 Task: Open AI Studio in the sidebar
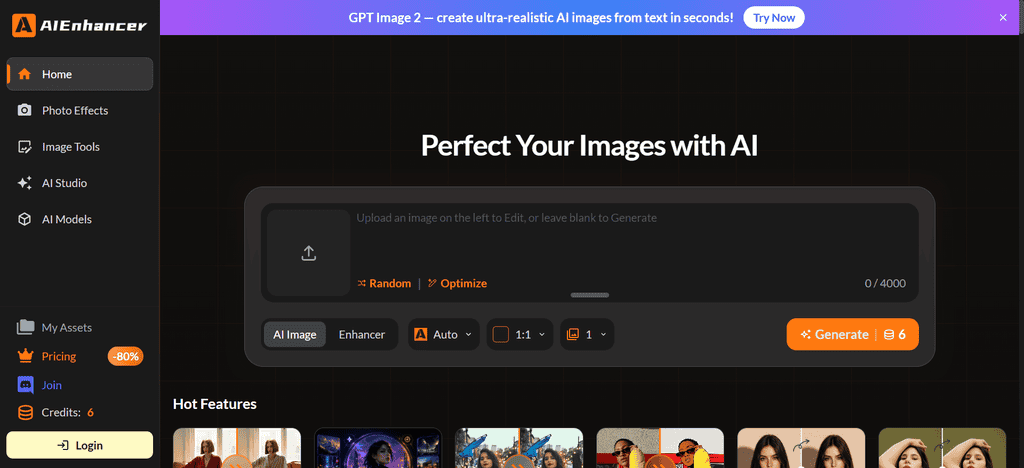pos(80,183)
